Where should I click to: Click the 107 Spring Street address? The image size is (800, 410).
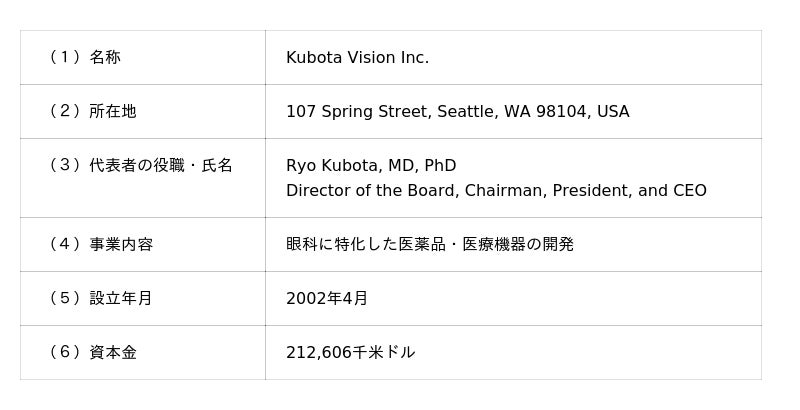point(457,112)
